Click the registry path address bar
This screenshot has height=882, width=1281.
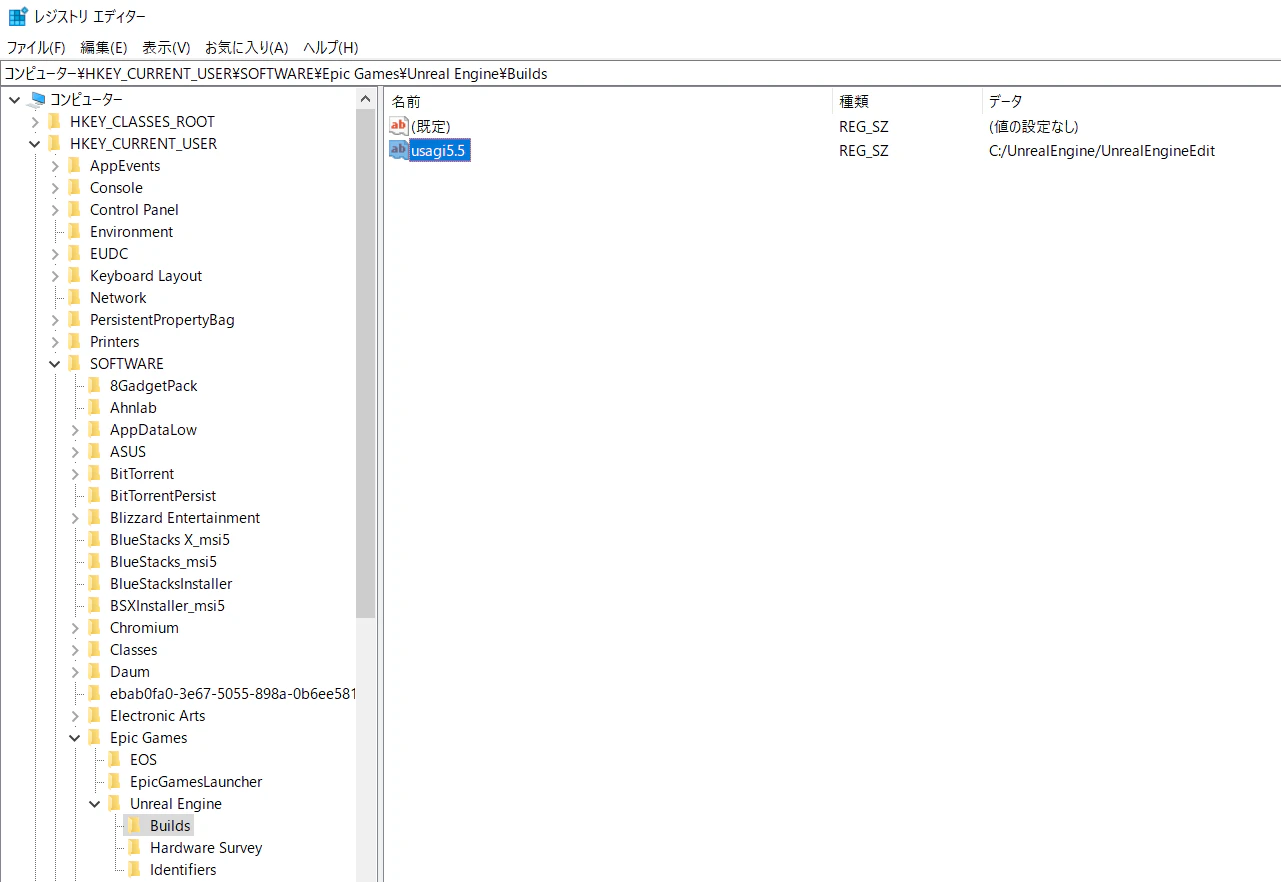click(x=640, y=73)
